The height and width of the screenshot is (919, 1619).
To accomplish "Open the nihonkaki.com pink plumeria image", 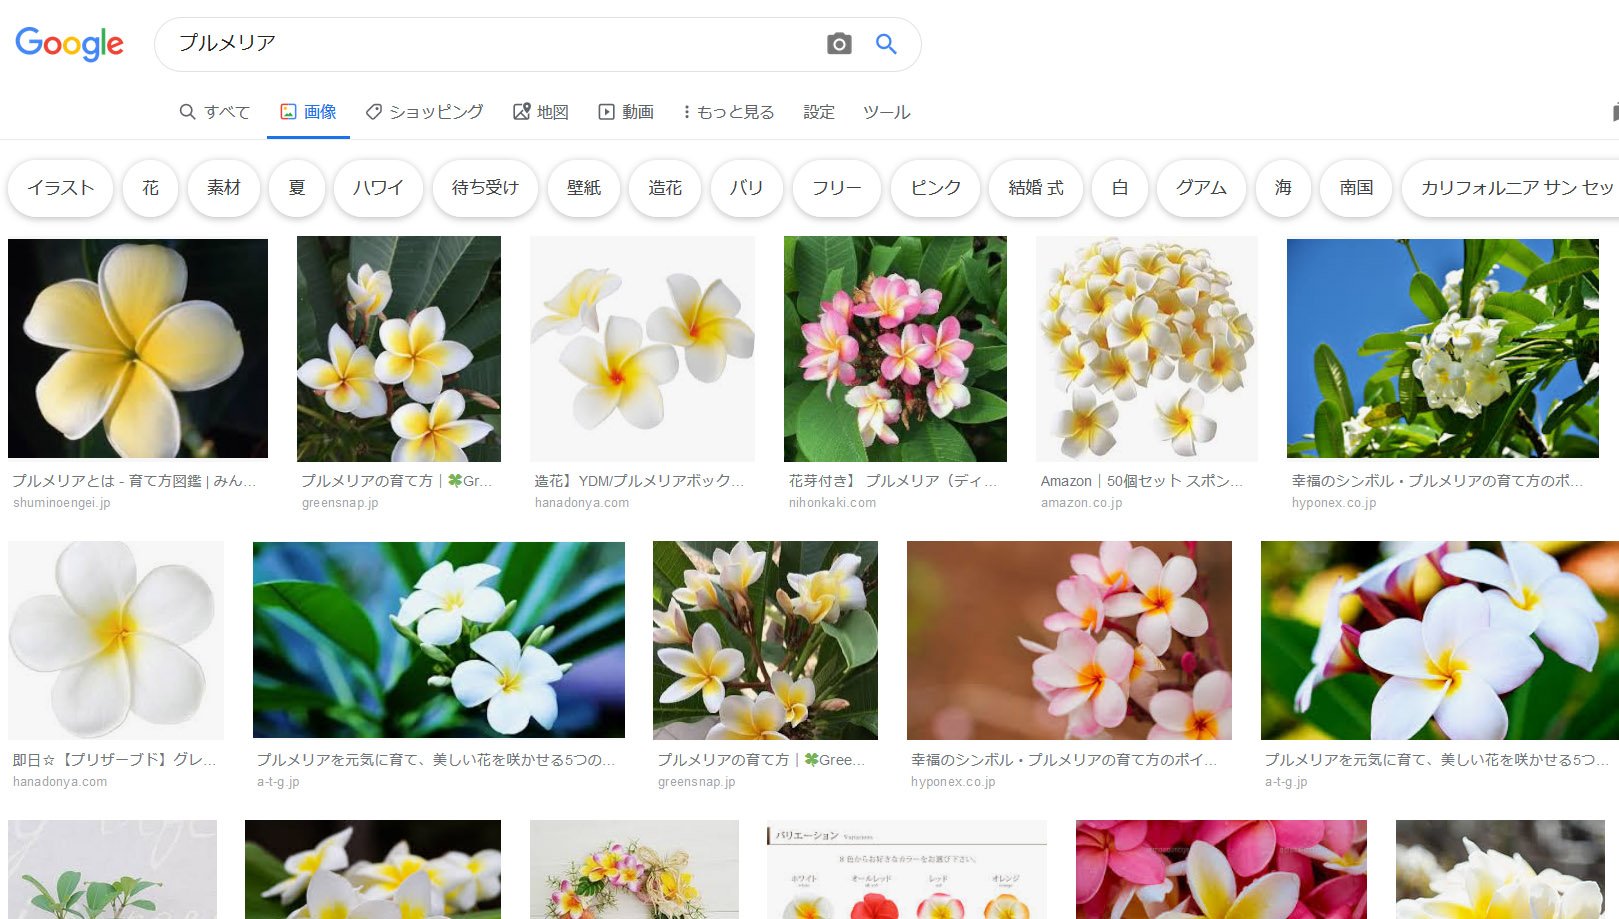I will pos(895,349).
